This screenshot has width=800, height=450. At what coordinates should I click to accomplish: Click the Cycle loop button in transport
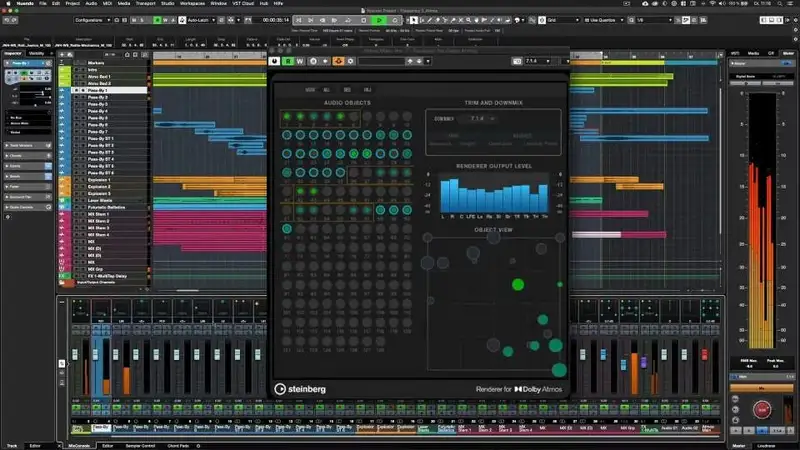tap(348, 20)
